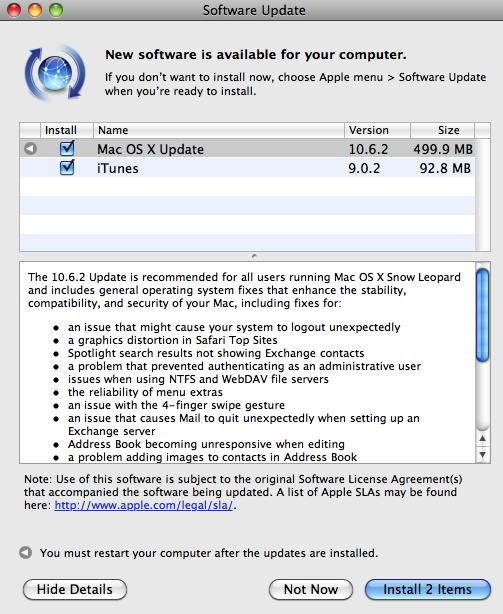Click the pane splitter handle below list
This screenshot has height=614, width=503.
pos(254,256)
